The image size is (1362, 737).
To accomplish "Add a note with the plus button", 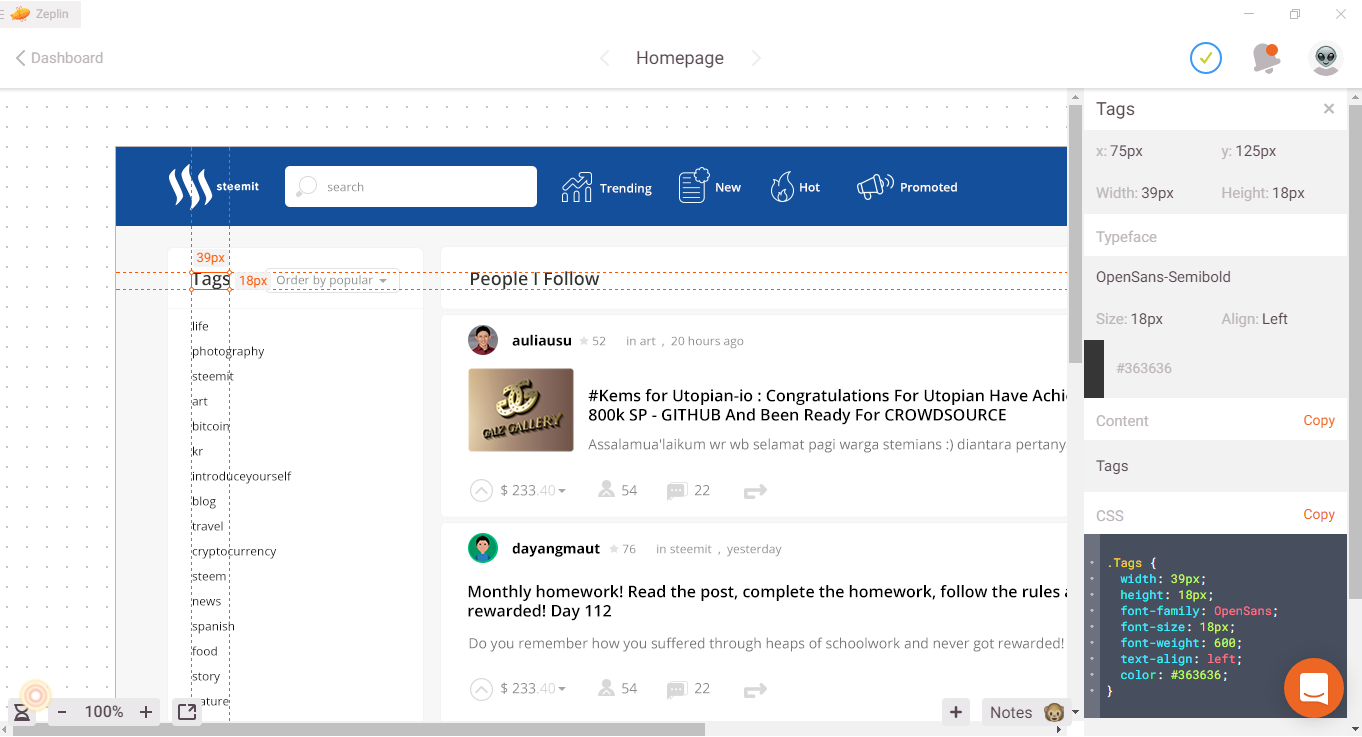I will click(x=956, y=712).
